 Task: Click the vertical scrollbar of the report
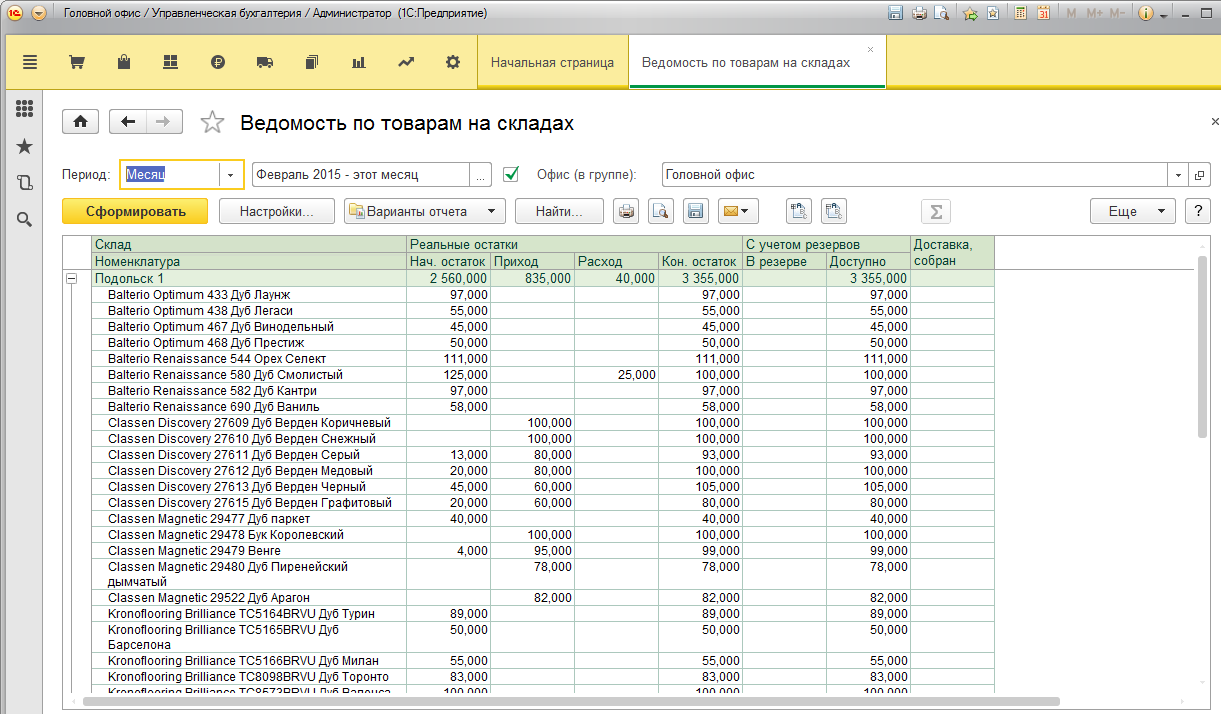[1202, 345]
